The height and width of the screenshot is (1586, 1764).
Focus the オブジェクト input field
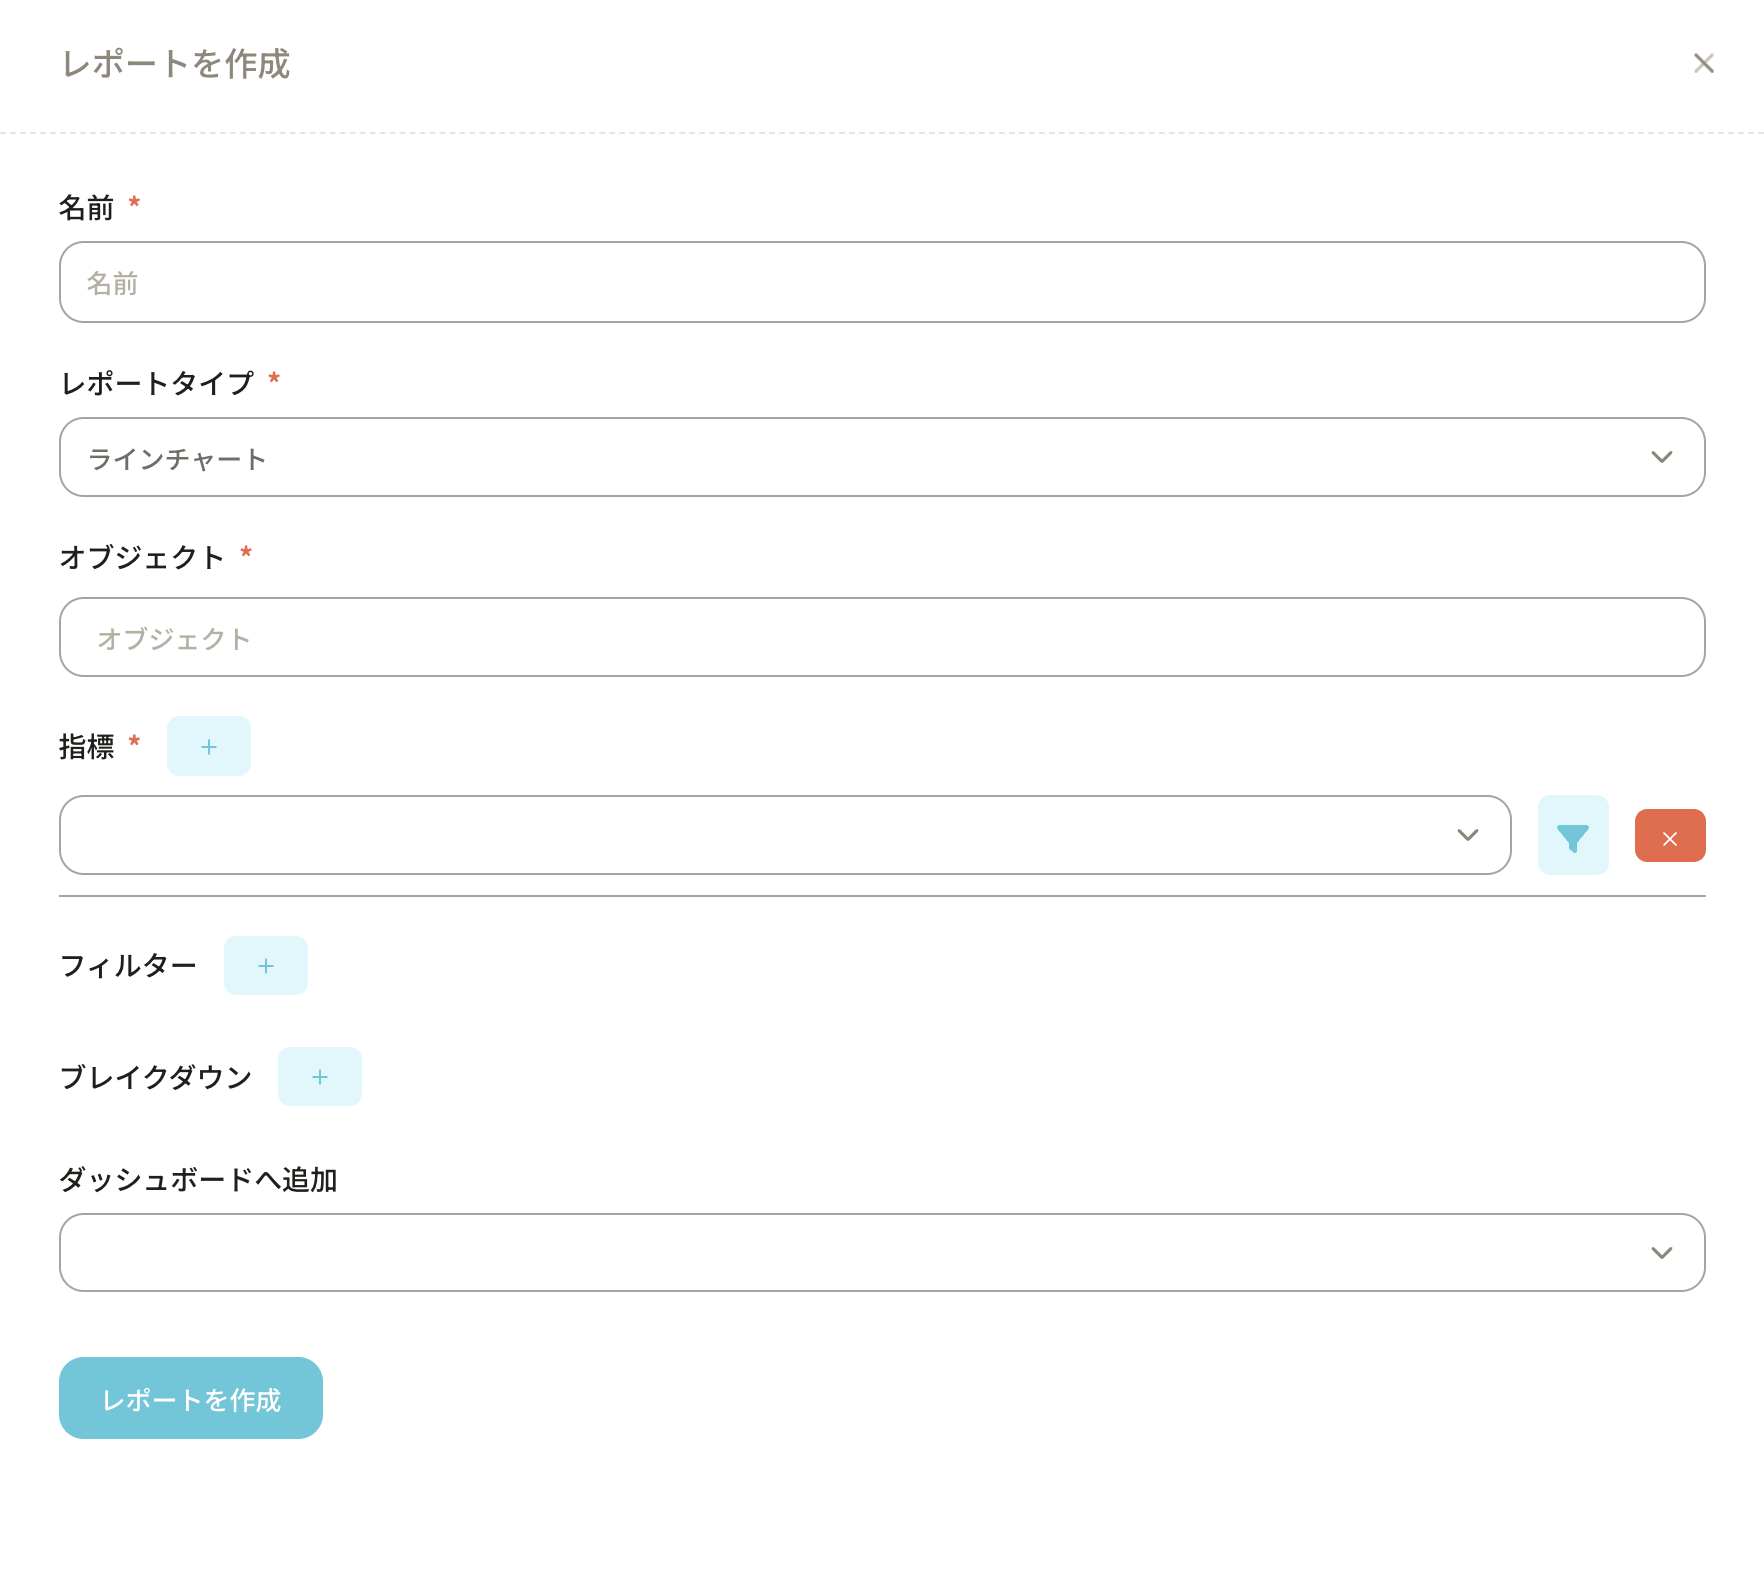(x=881, y=637)
